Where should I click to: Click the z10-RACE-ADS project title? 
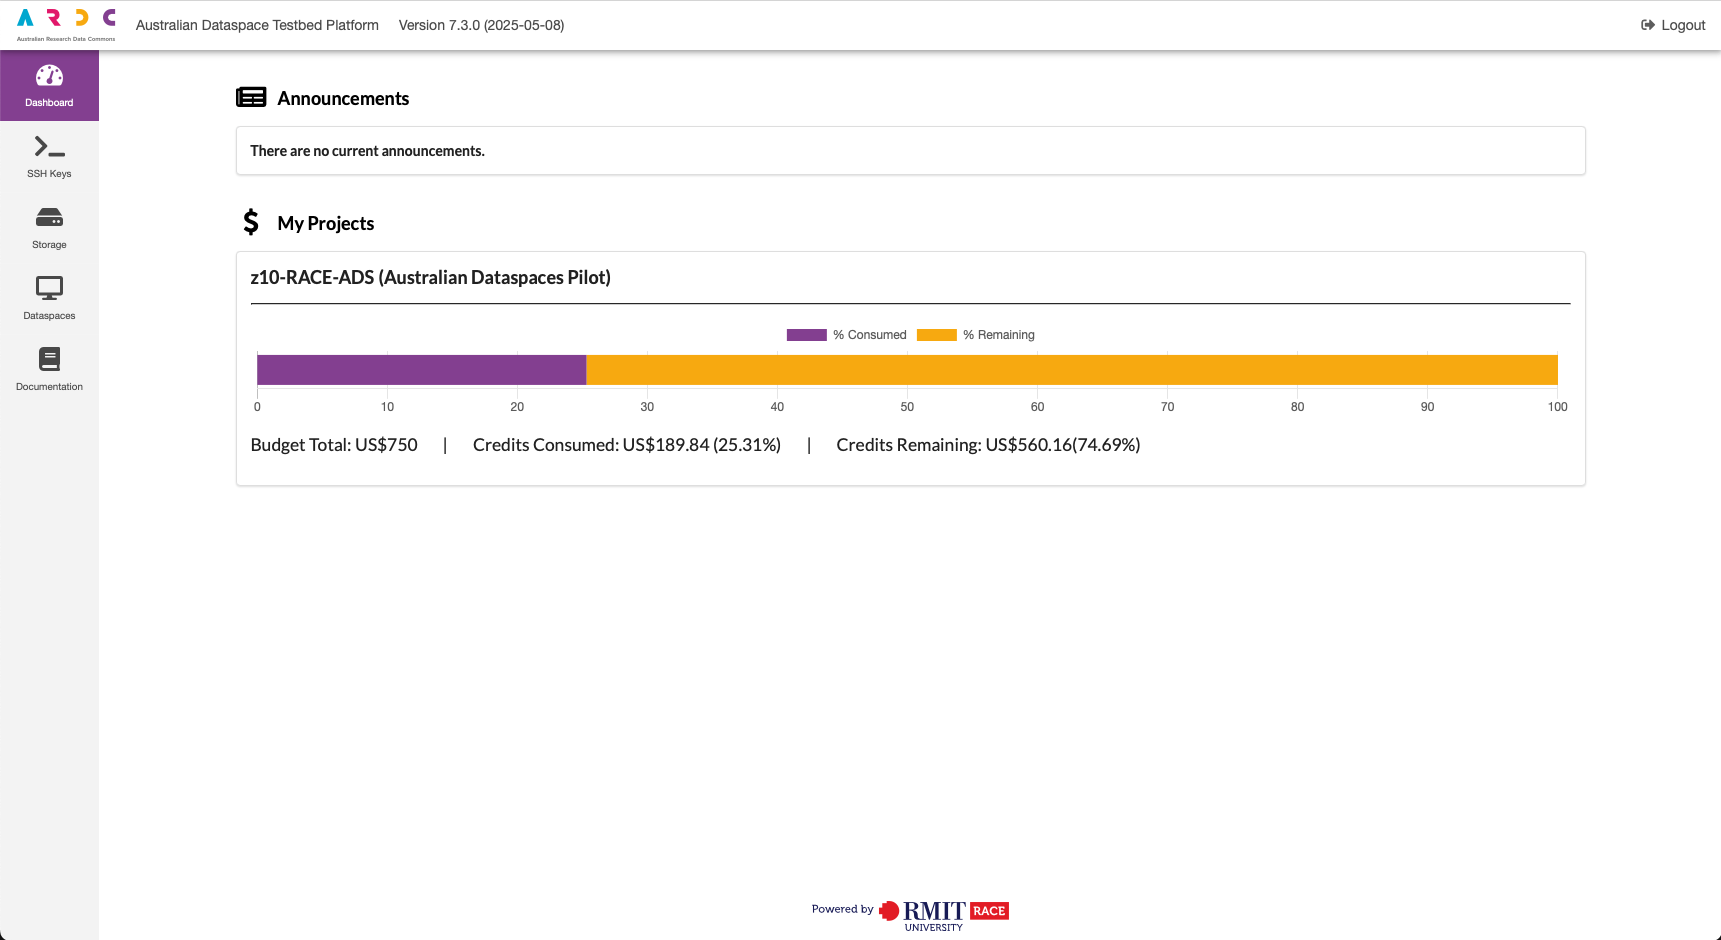(430, 277)
